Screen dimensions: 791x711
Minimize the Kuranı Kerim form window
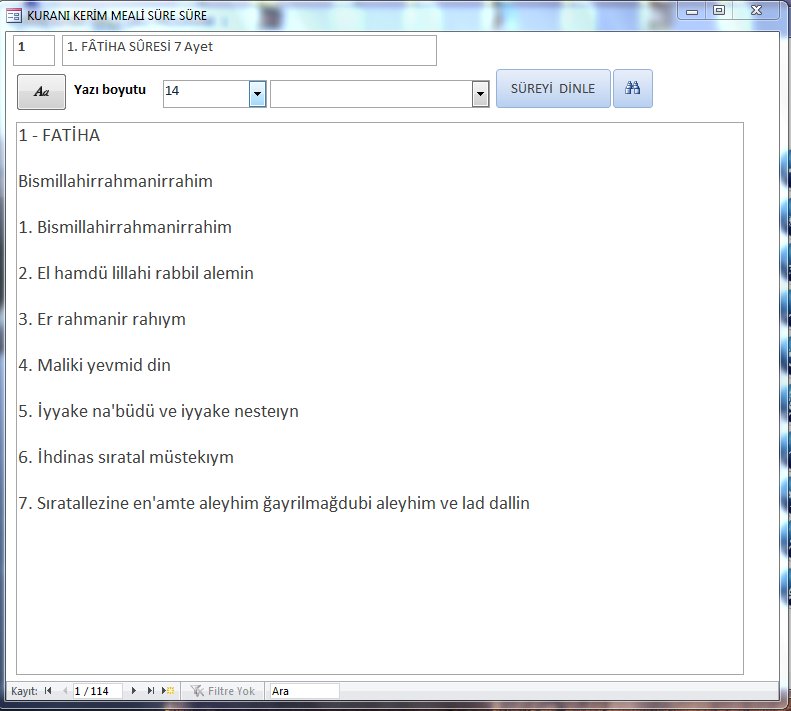pos(692,10)
